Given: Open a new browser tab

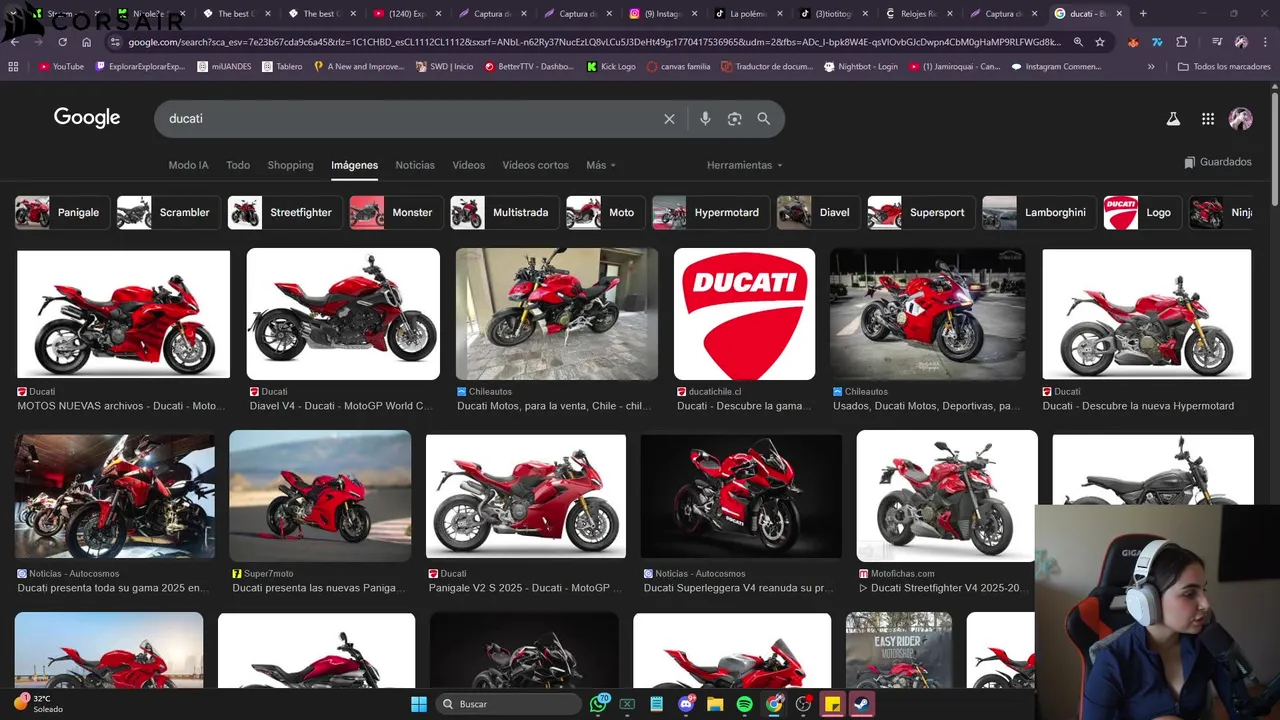Looking at the screenshot, I should (x=1143, y=14).
